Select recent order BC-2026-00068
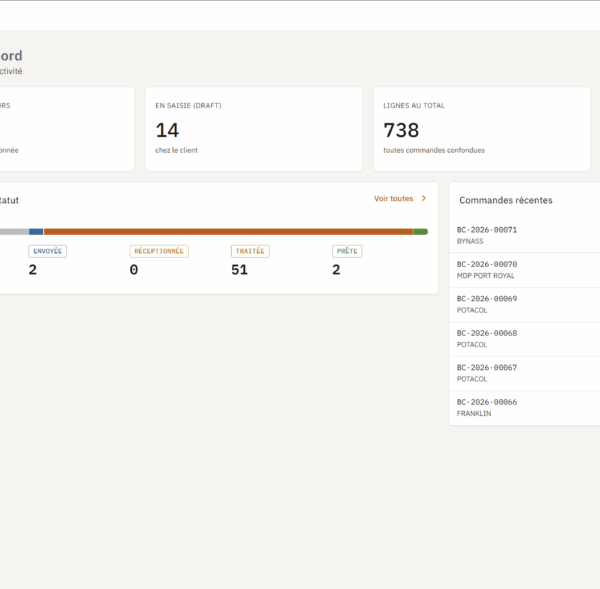 pos(525,339)
